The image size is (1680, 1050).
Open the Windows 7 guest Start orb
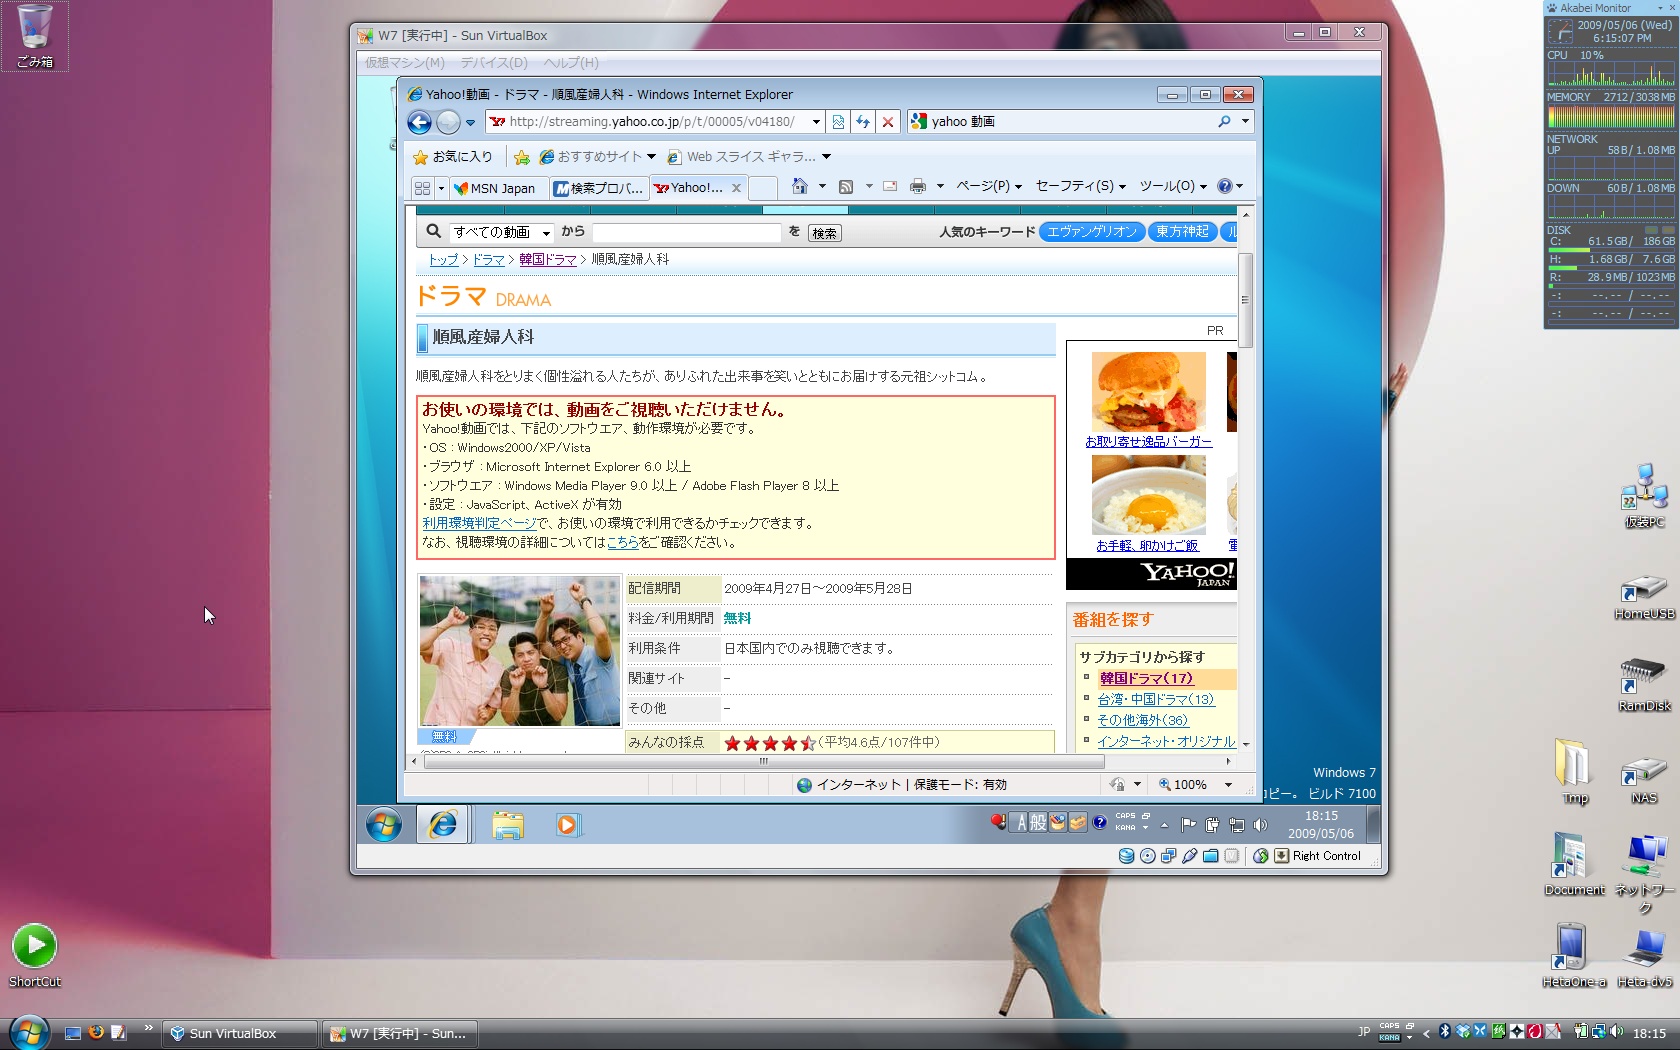point(384,825)
